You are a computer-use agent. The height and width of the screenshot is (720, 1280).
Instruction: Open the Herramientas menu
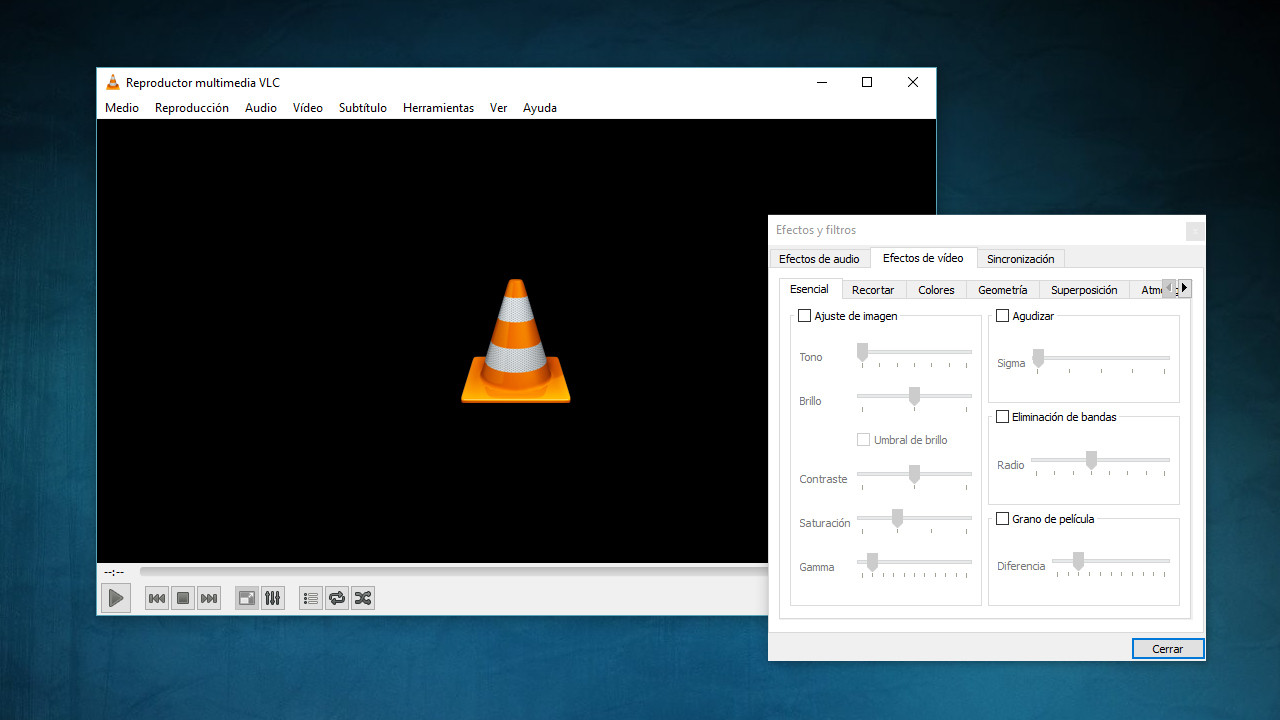coord(438,107)
